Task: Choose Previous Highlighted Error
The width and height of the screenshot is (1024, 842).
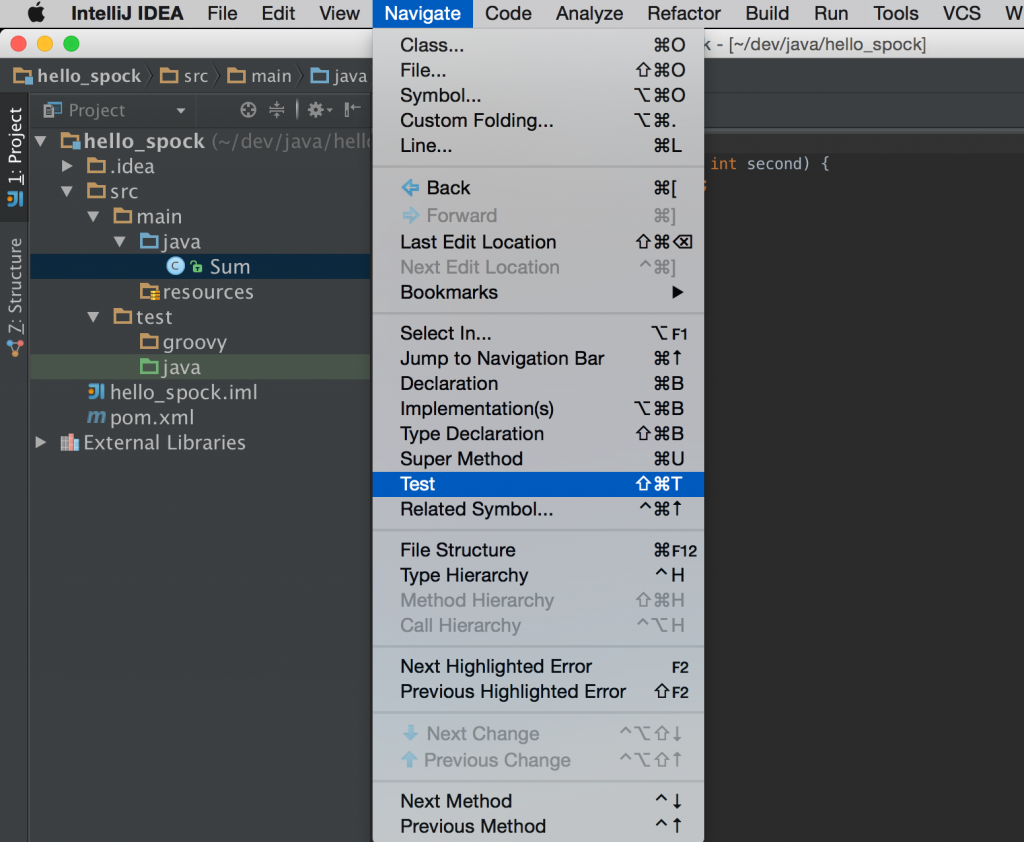Action: [x=538, y=691]
